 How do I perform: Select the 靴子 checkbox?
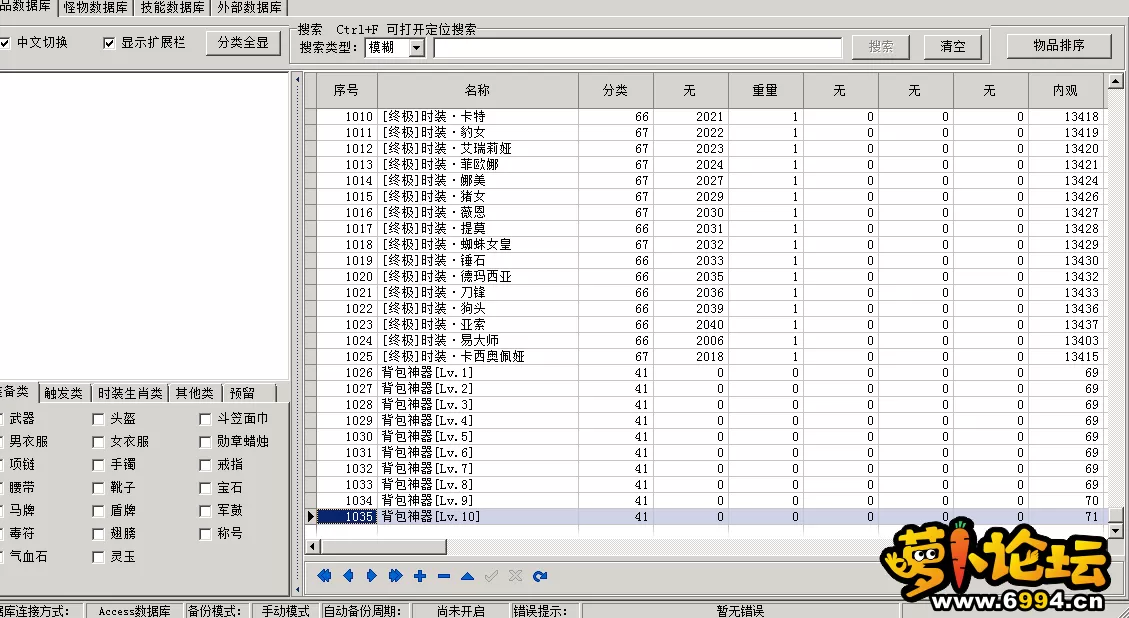pyautogui.click(x=99, y=488)
